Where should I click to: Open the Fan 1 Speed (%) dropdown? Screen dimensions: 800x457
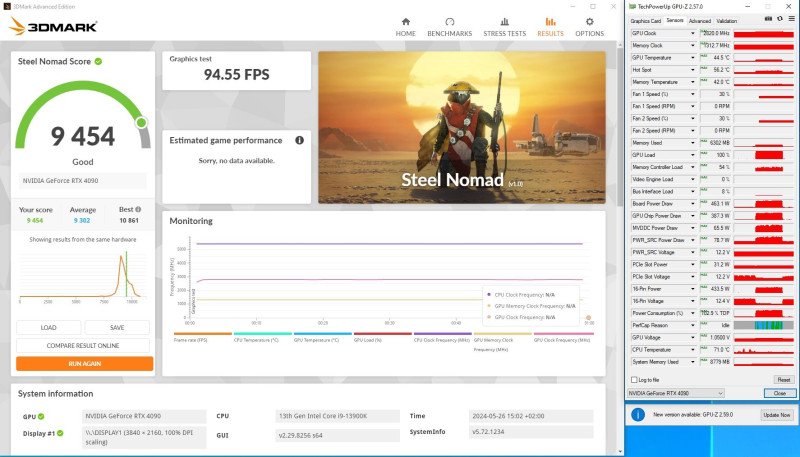coord(692,94)
